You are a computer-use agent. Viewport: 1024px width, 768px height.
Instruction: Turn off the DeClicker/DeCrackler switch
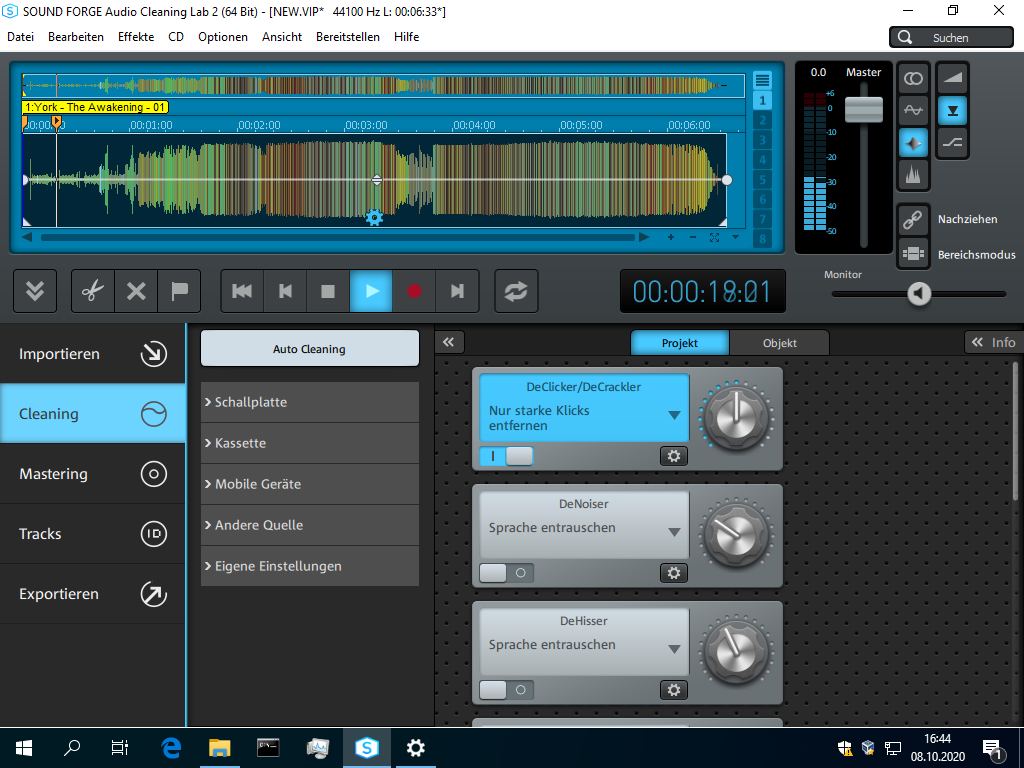pos(506,456)
